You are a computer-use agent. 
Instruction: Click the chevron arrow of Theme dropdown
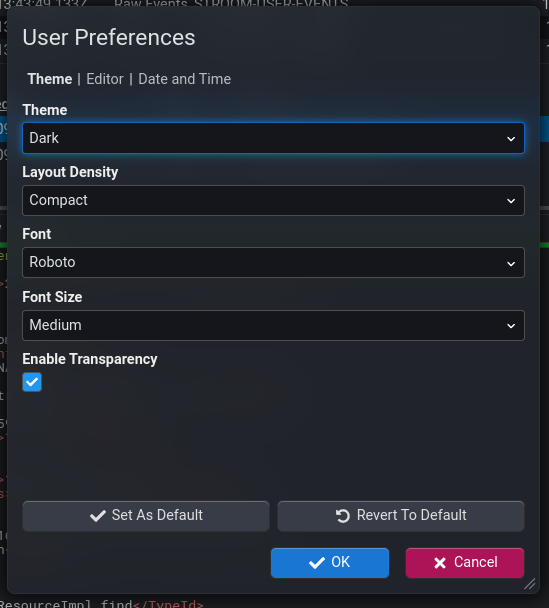[511, 138]
